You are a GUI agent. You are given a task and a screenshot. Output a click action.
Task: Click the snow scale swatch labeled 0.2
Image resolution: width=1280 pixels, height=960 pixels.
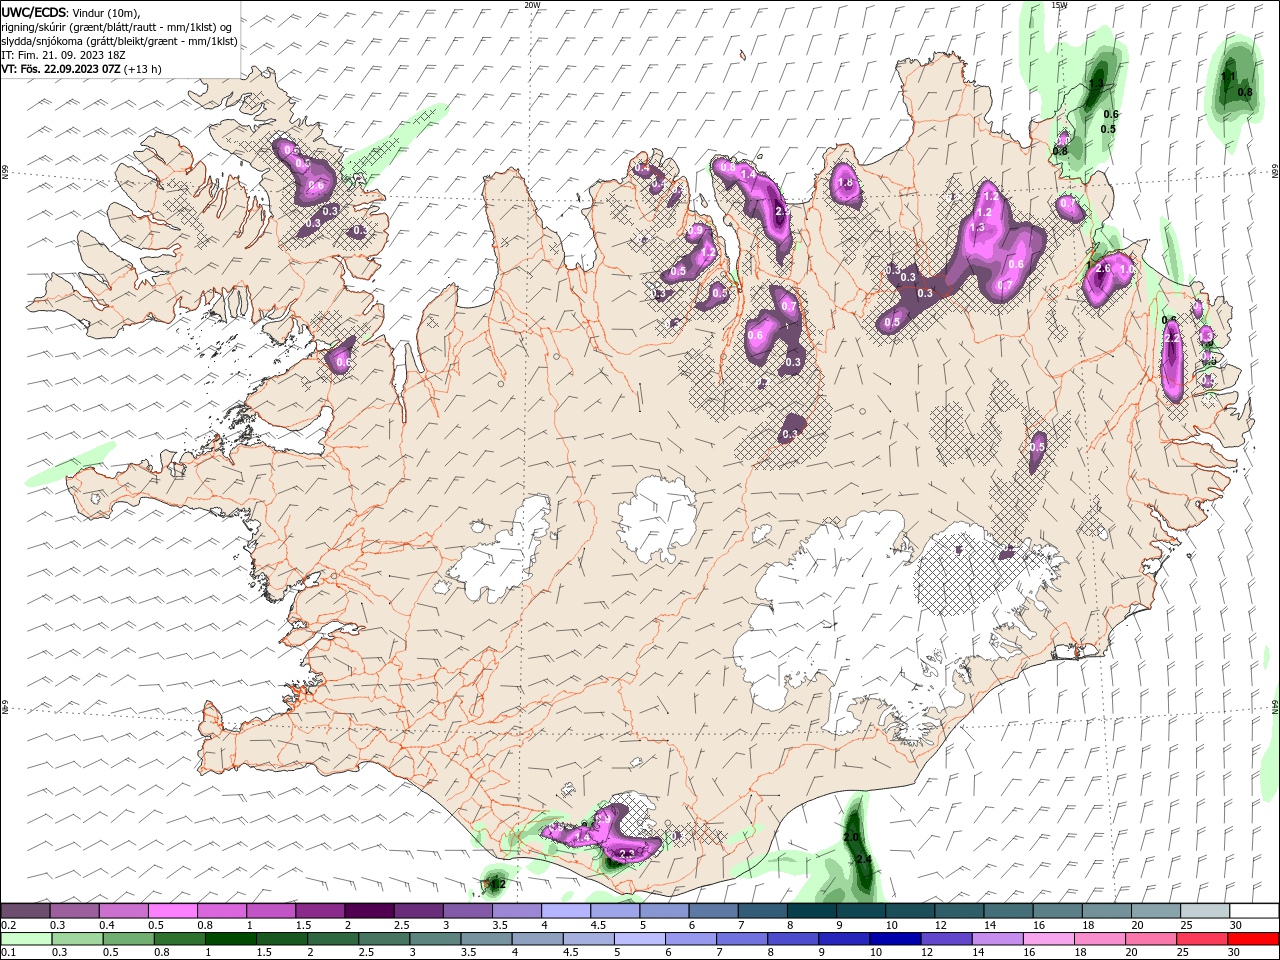click(26, 911)
